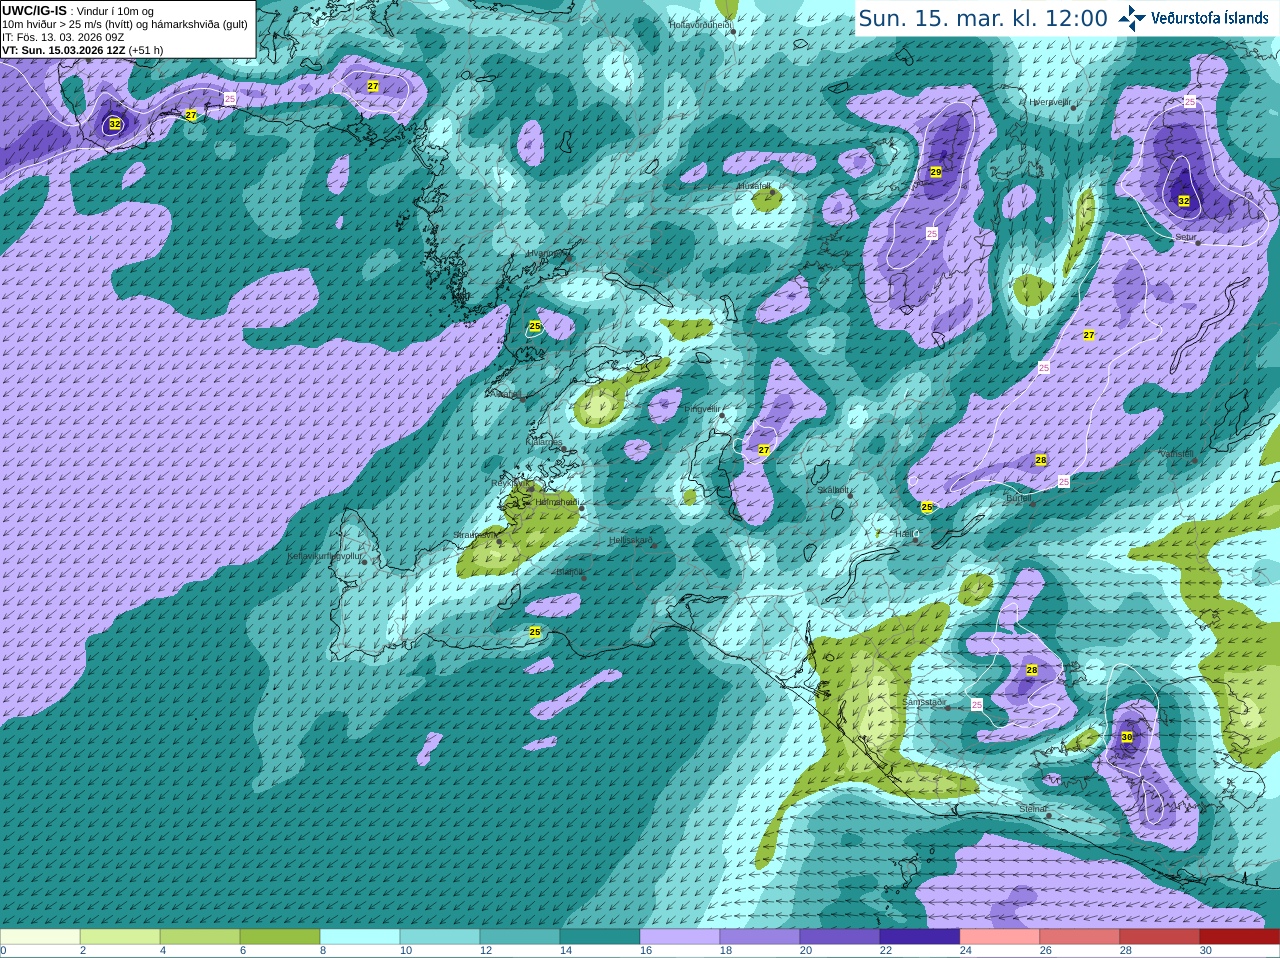Click the yellow 30 gust maximum marker
1280x958 pixels.
point(1127,737)
